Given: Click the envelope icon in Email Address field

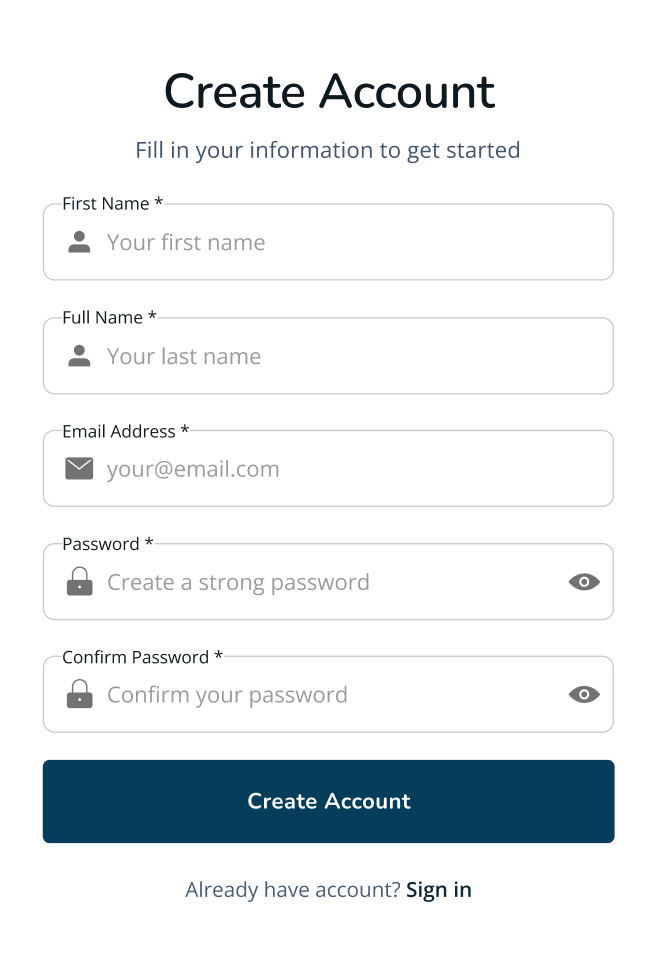Looking at the screenshot, I should click(79, 468).
